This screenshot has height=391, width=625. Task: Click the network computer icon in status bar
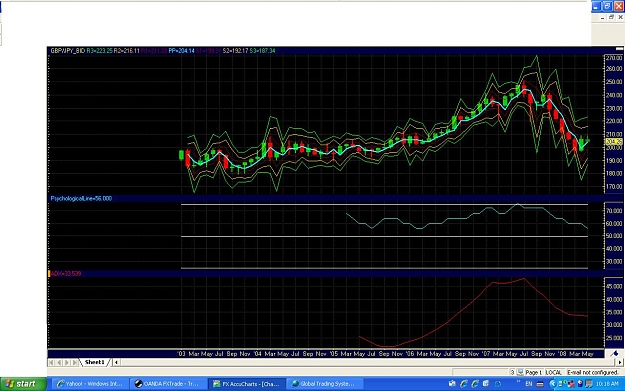[520, 372]
